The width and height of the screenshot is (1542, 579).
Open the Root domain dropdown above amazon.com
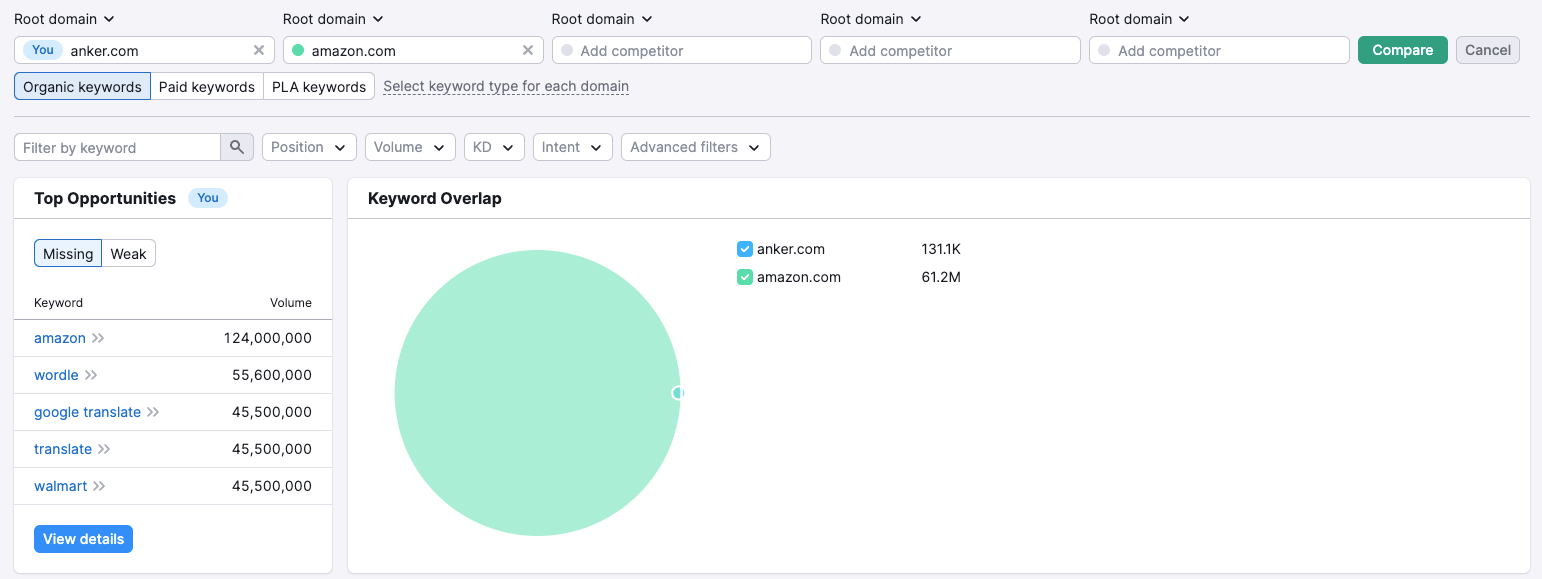pos(333,19)
